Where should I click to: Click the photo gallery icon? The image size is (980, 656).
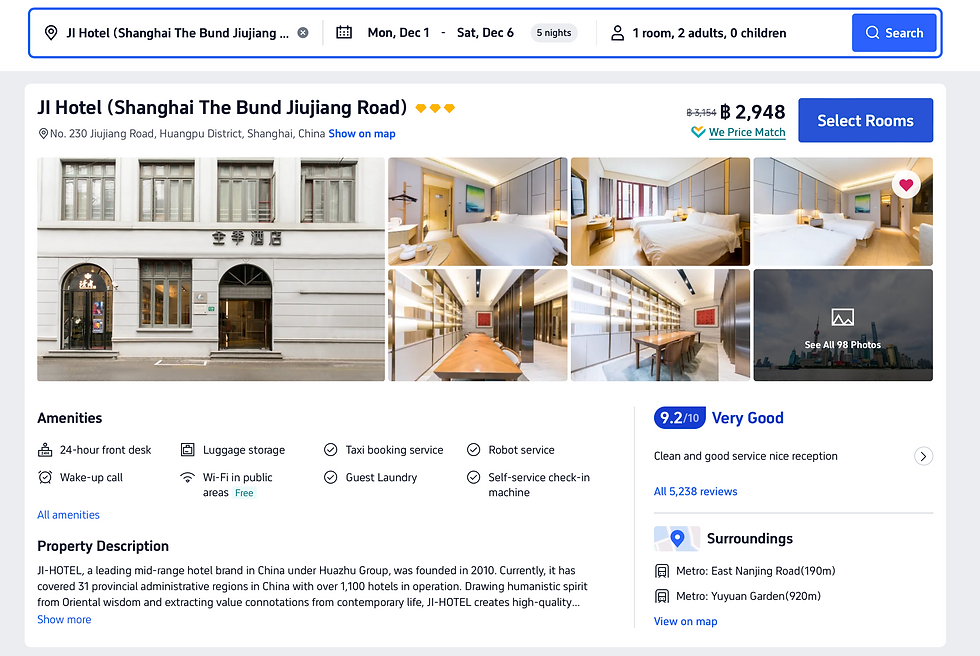click(842, 317)
